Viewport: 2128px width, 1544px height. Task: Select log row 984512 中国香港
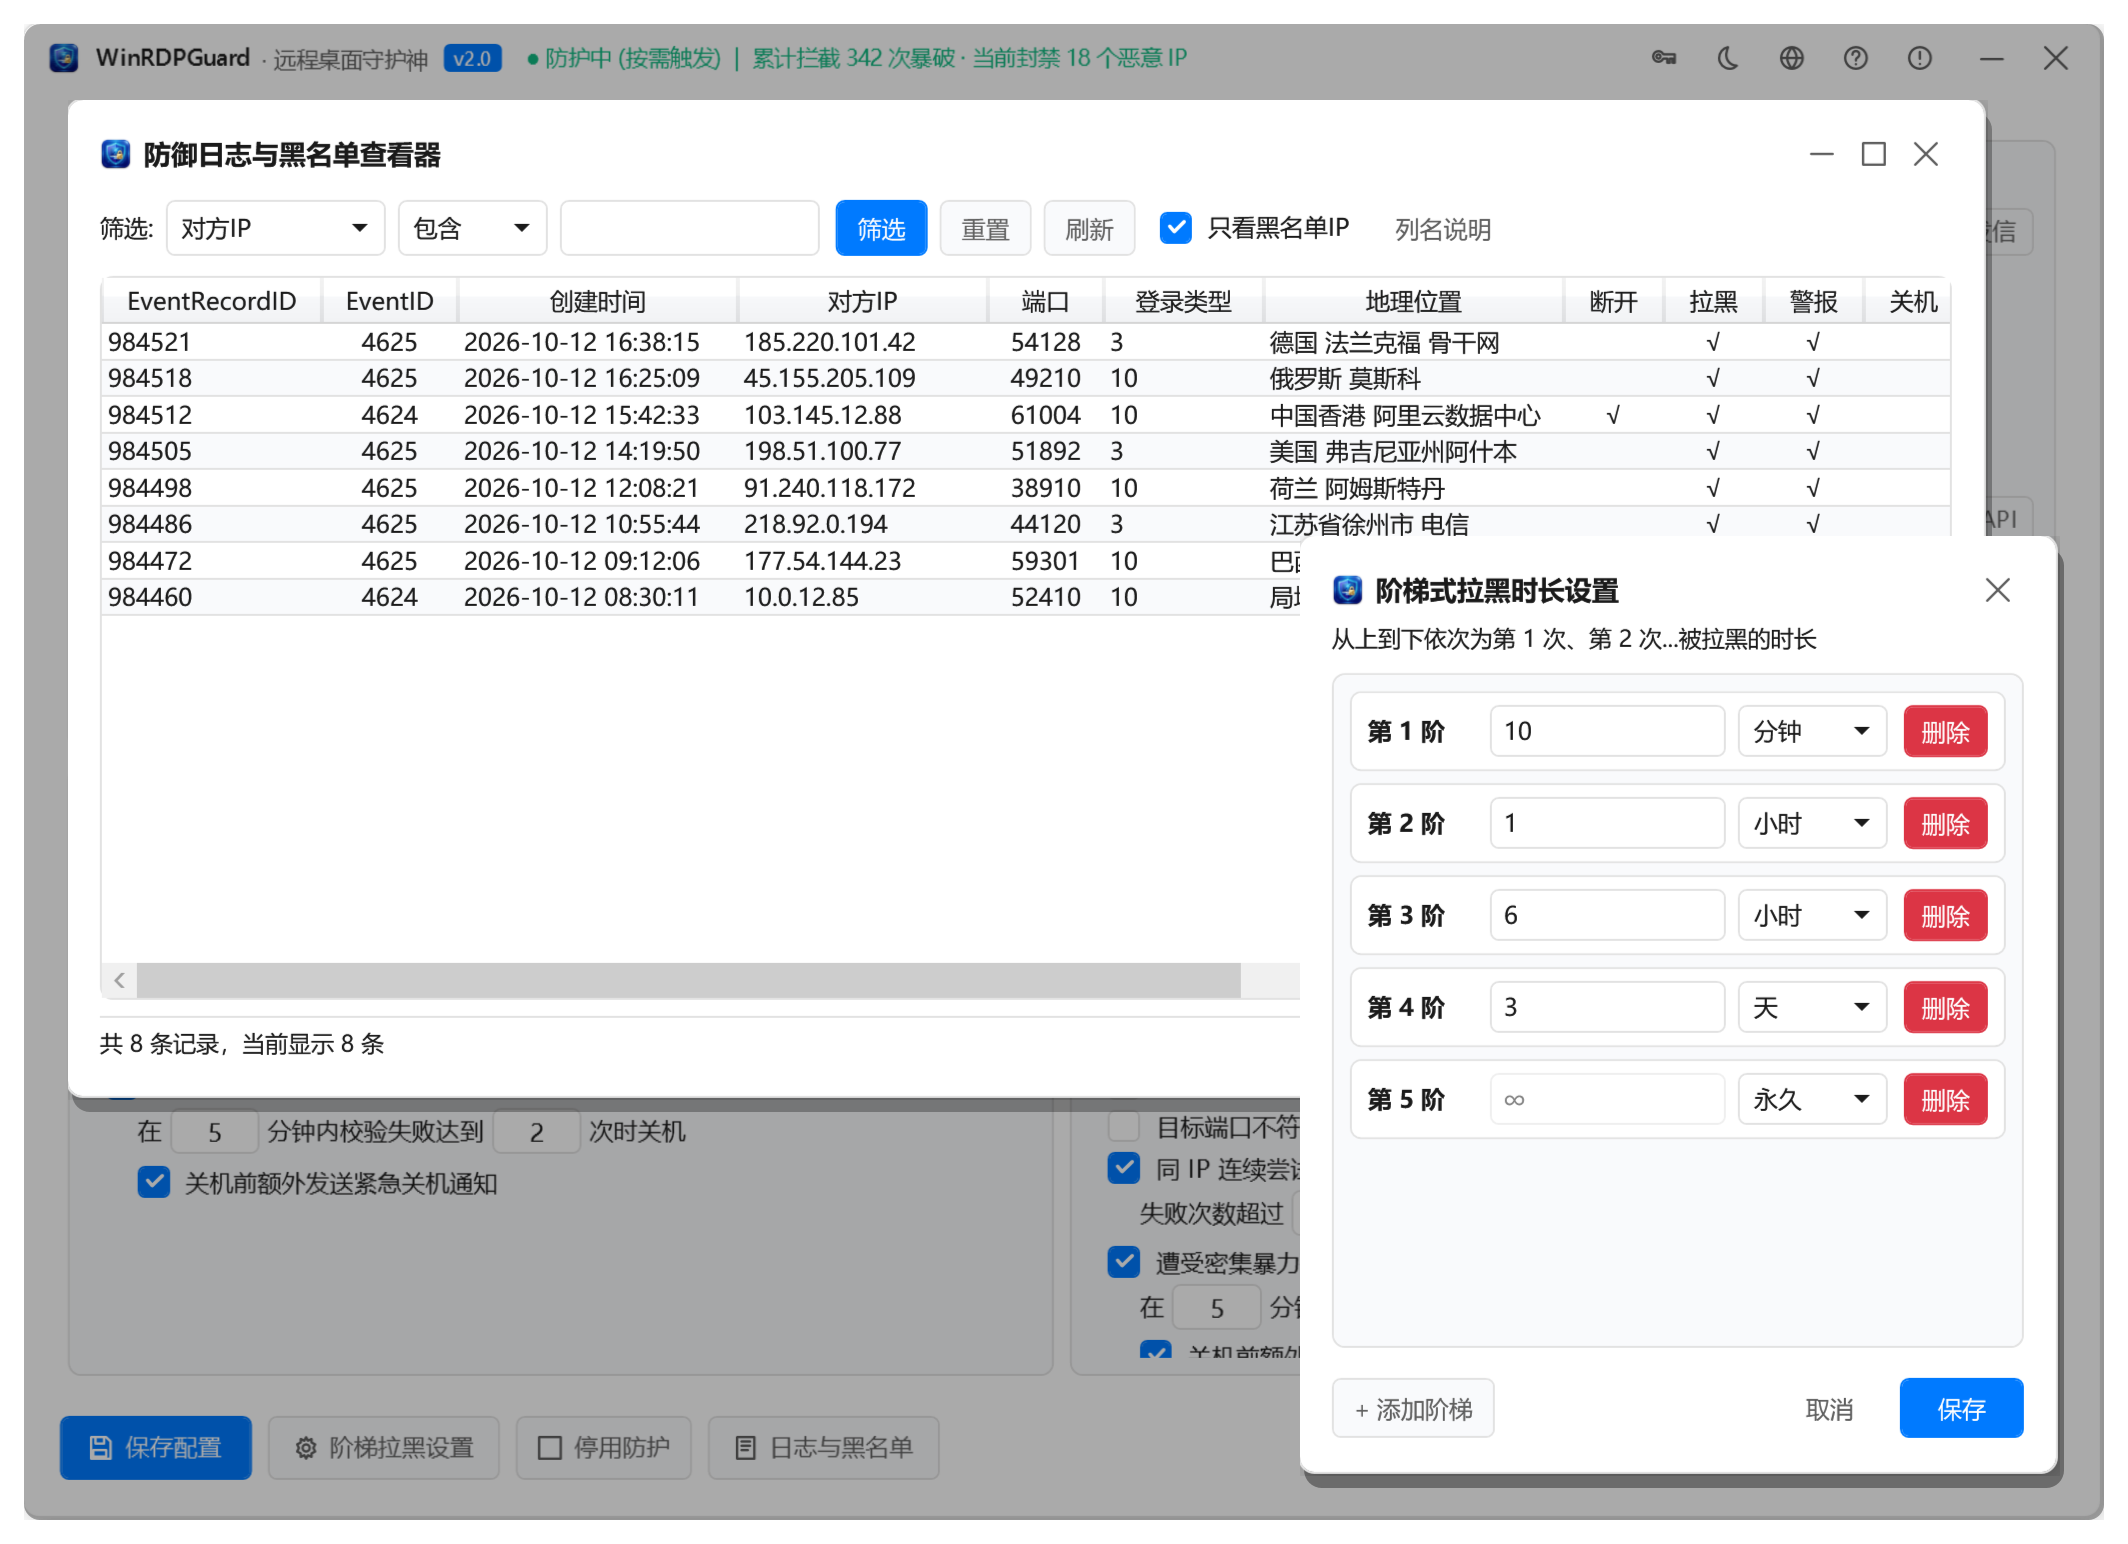coord(1026,415)
